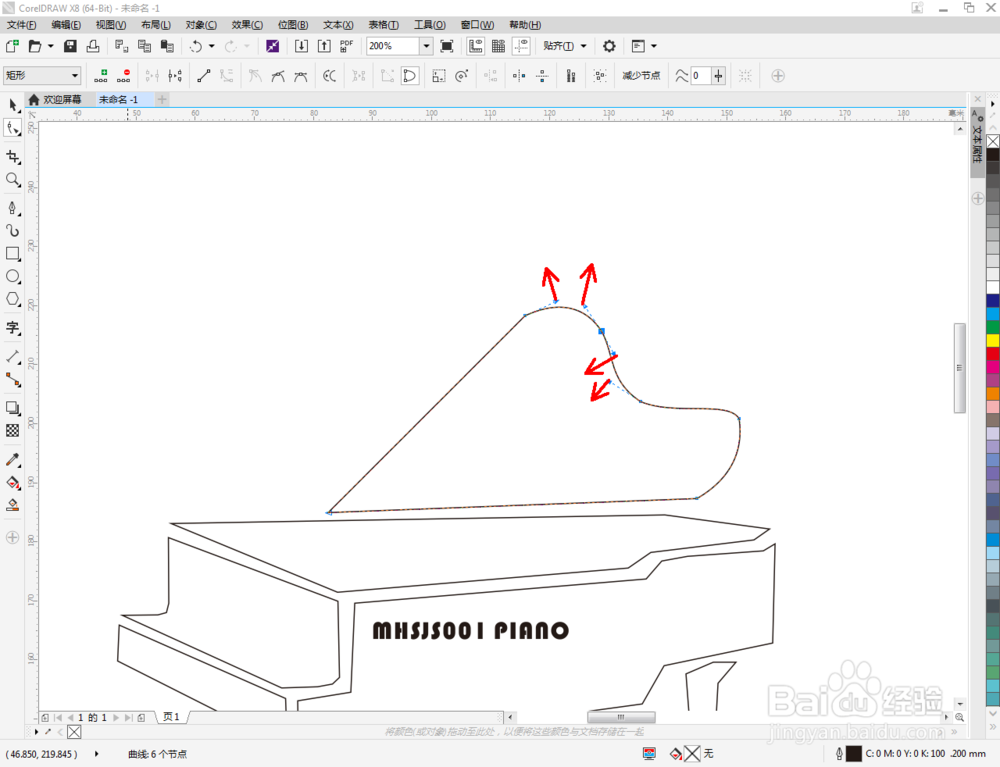Open the 工具(O) menu
The width and height of the screenshot is (1000, 767).
coord(430,25)
